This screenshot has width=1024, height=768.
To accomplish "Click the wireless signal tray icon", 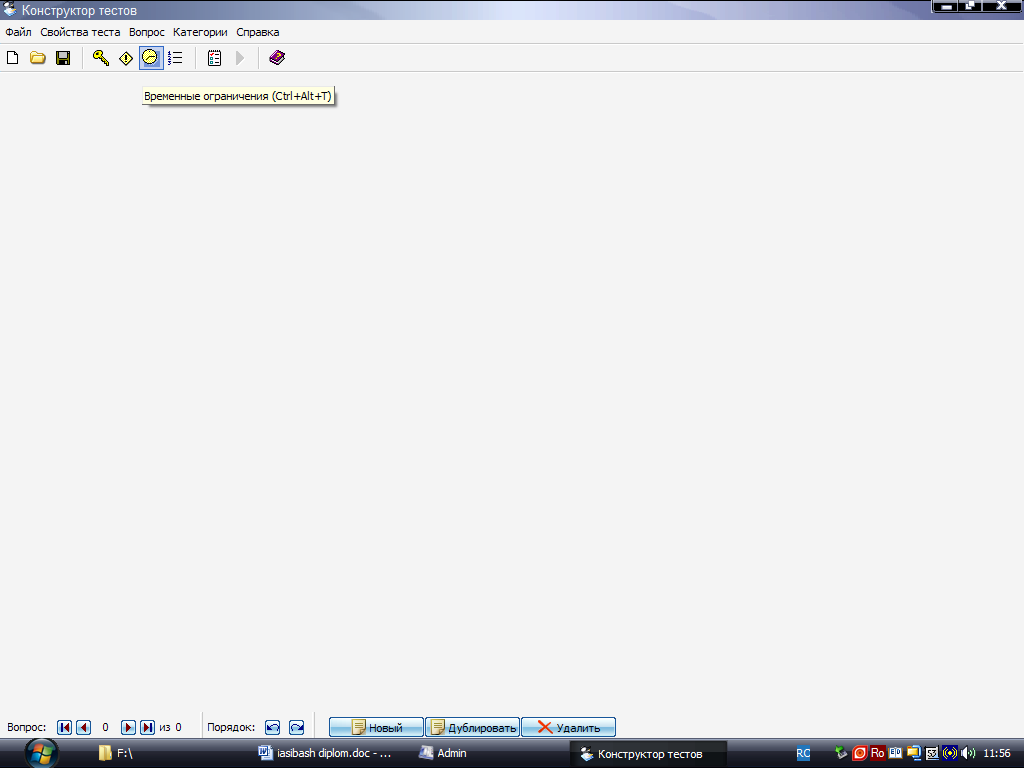I will (950, 753).
